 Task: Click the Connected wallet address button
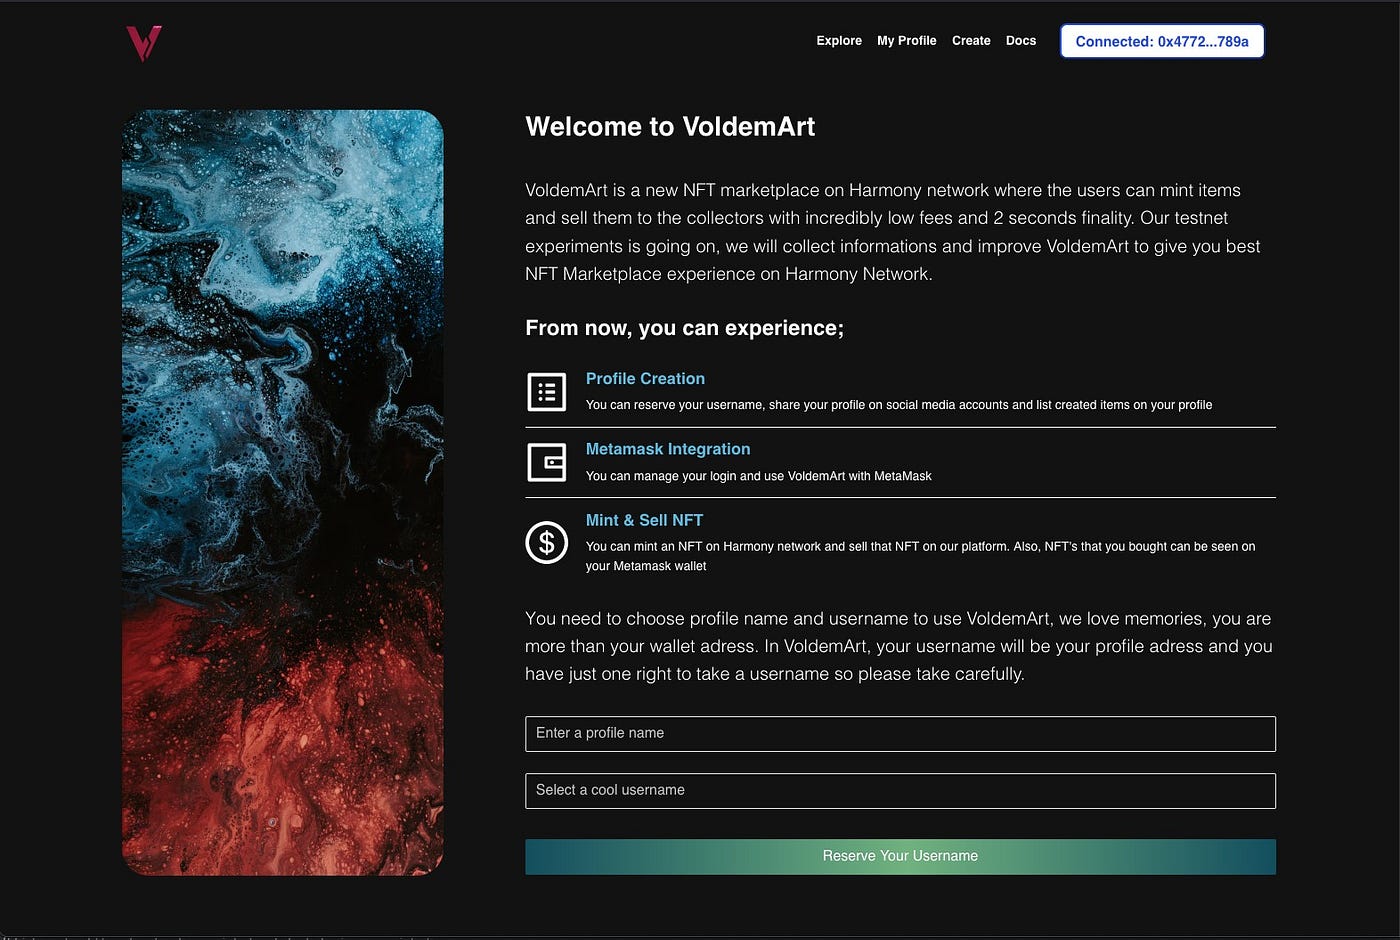(x=1162, y=41)
